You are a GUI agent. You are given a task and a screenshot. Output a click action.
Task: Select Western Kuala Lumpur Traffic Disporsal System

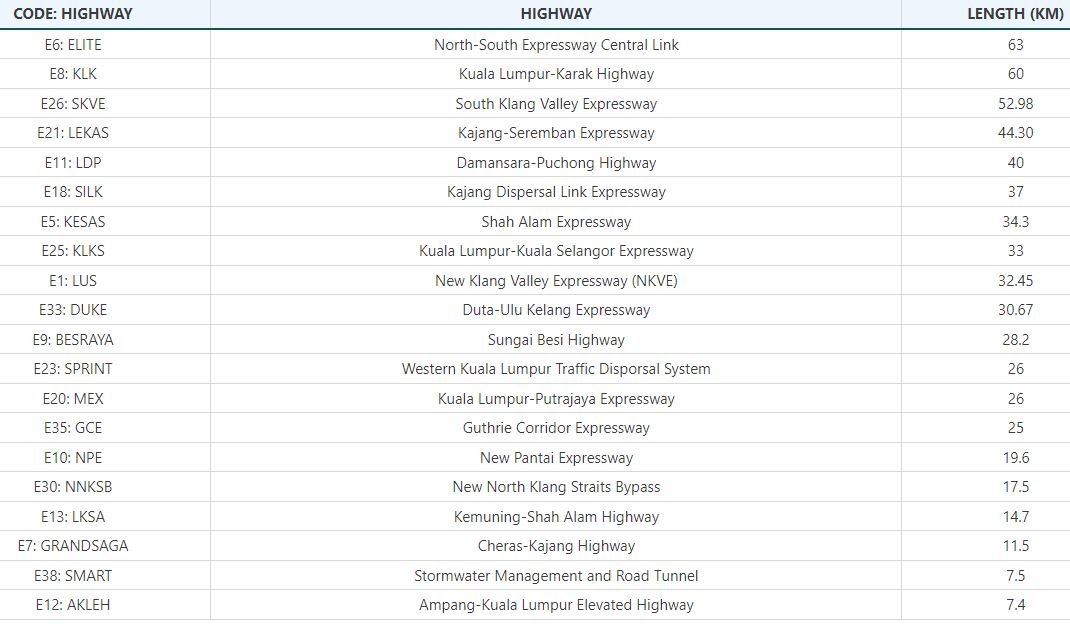tap(556, 369)
